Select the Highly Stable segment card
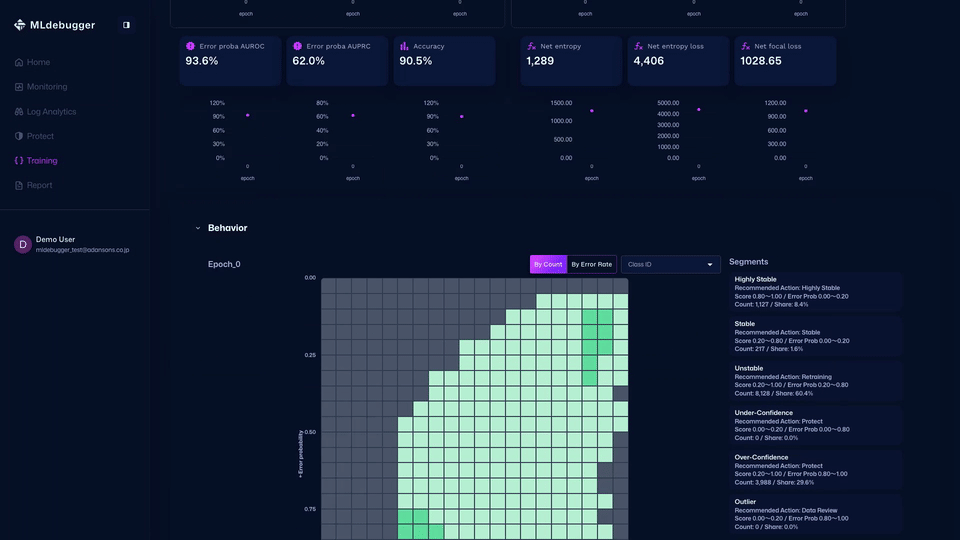This screenshot has height=540, width=960. (816, 291)
